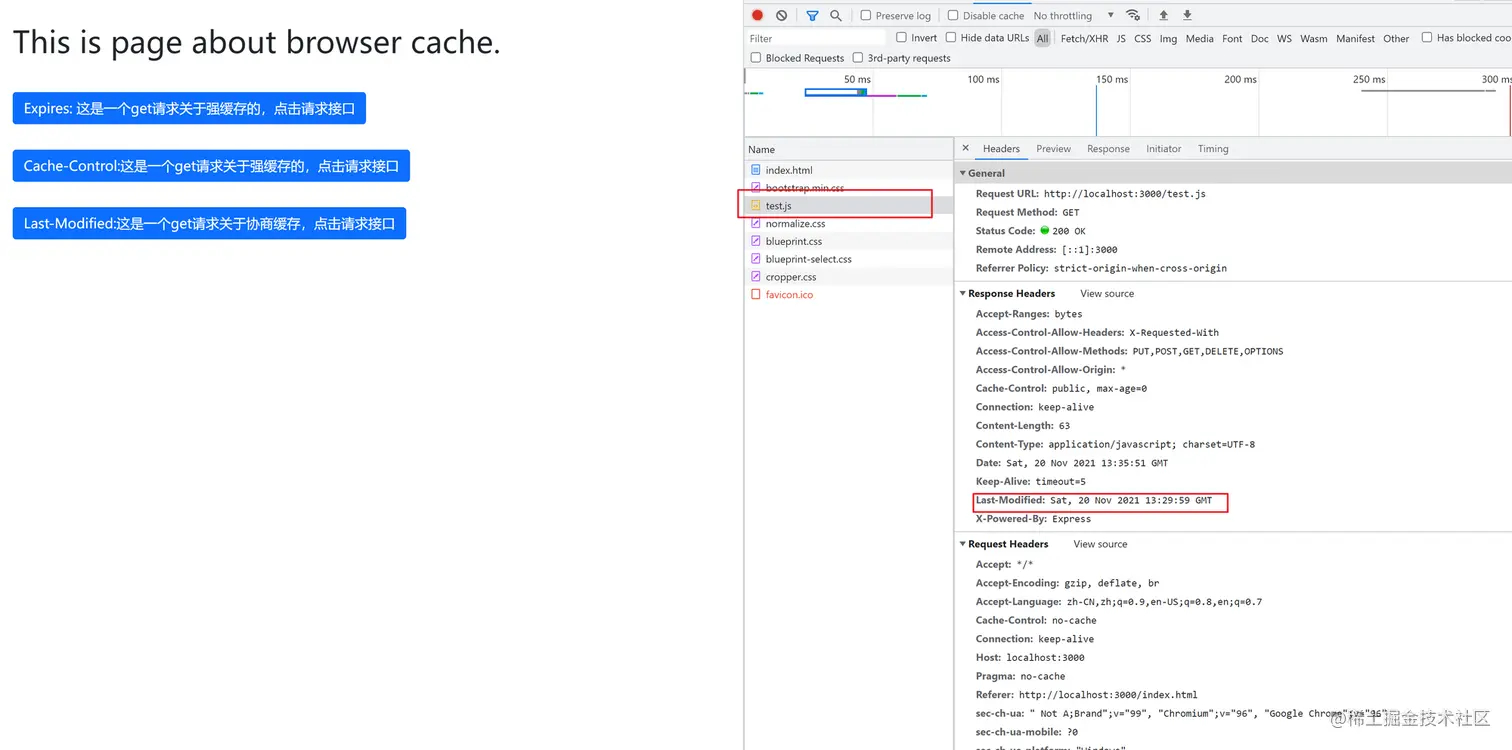Collapse the Request Headers section
This screenshot has width=1512, height=750.
(963, 544)
